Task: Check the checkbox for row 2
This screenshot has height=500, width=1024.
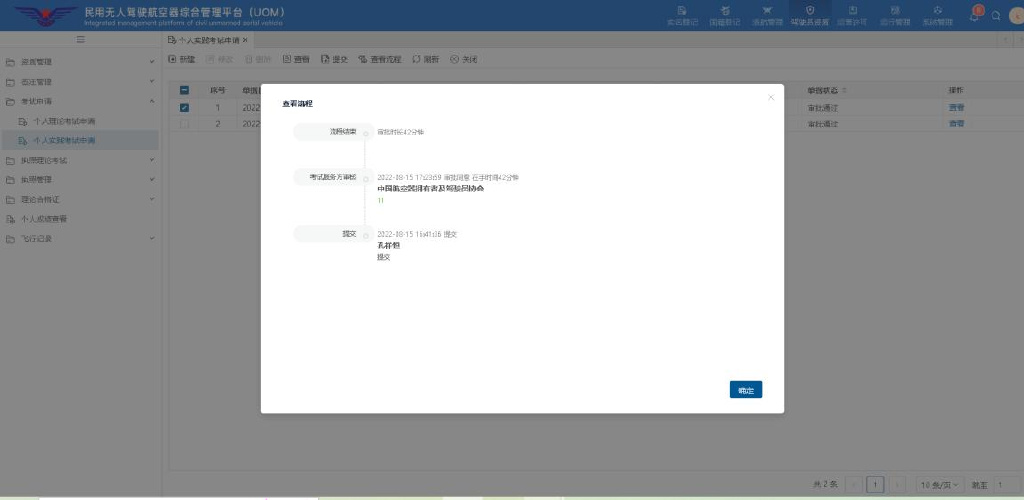Action: coord(184,124)
